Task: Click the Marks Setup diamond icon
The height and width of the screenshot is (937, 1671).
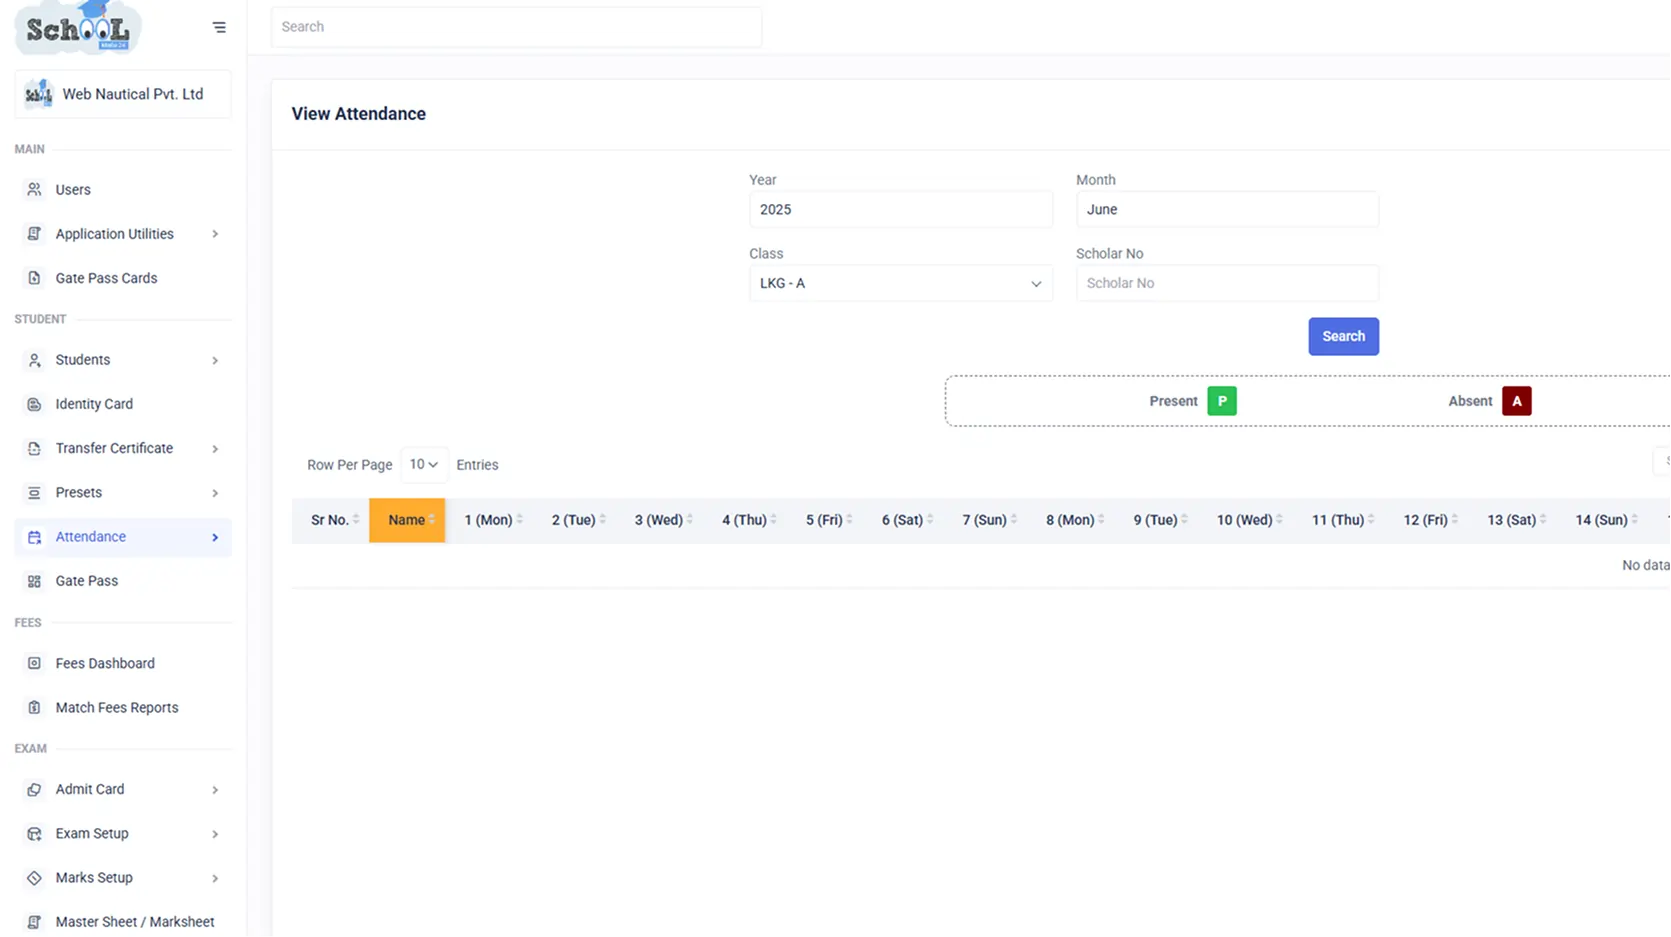Action: pos(34,878)
